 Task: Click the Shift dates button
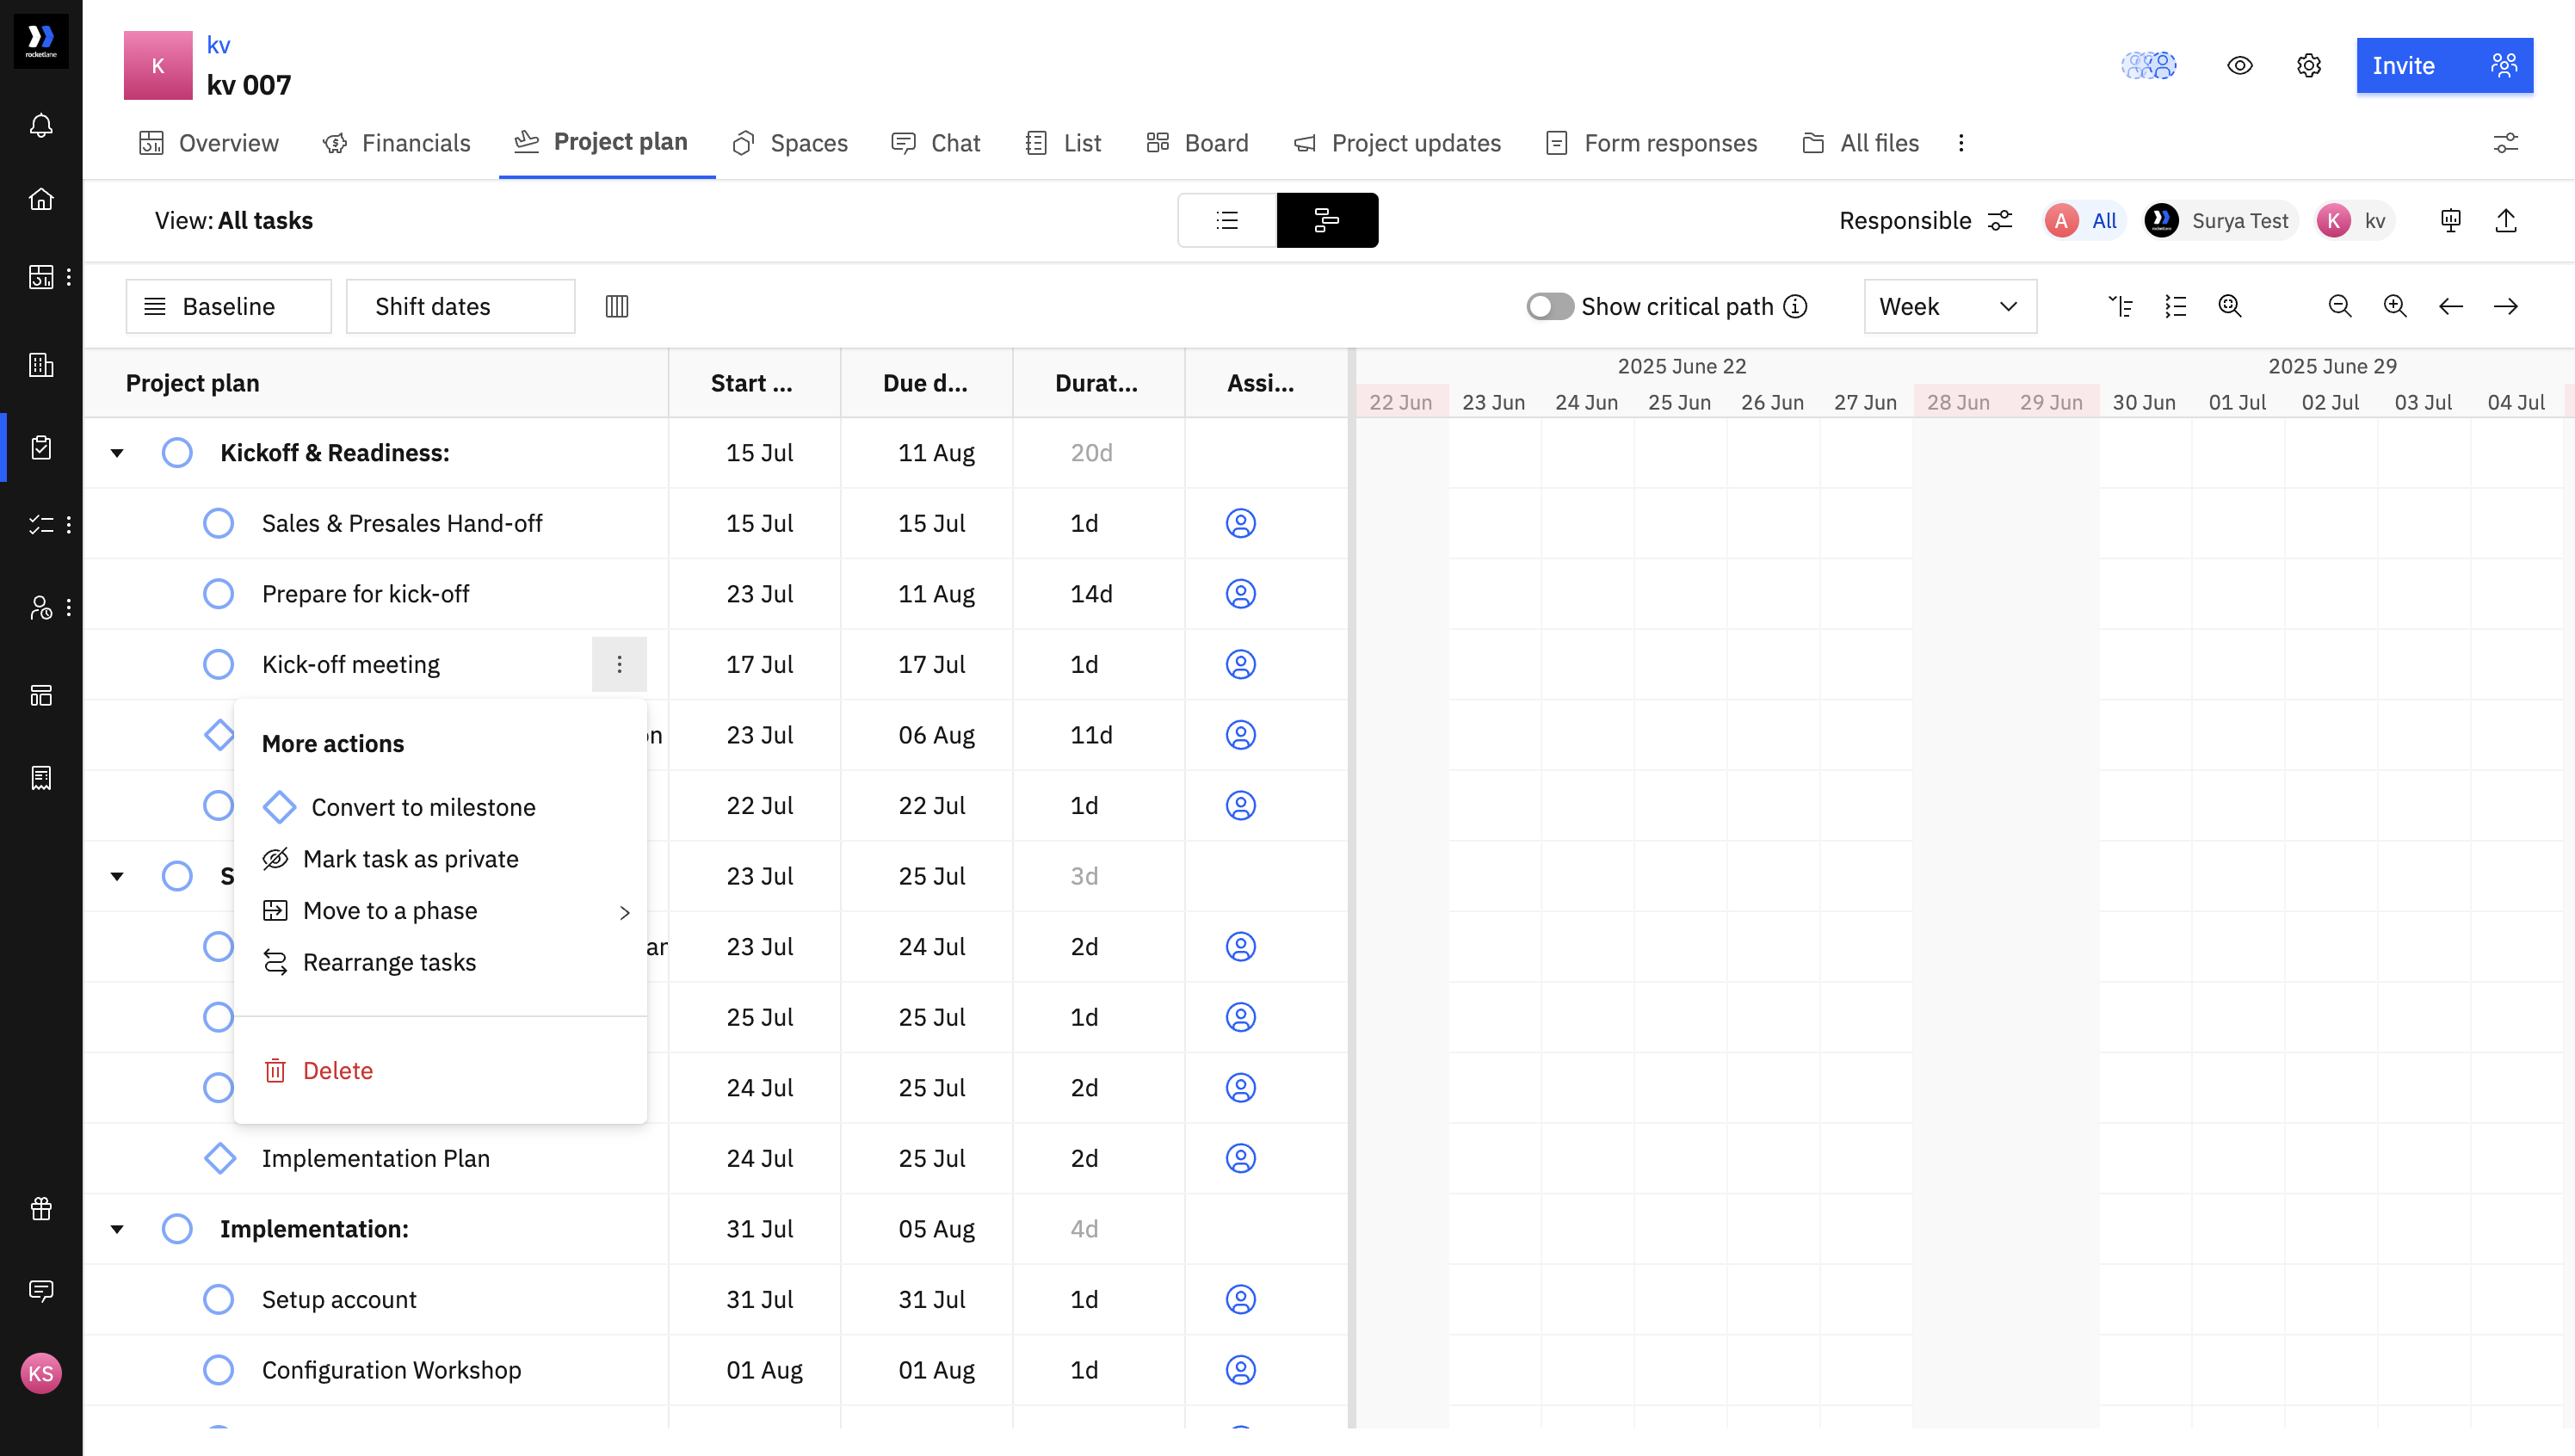click(x=460, y=306)
